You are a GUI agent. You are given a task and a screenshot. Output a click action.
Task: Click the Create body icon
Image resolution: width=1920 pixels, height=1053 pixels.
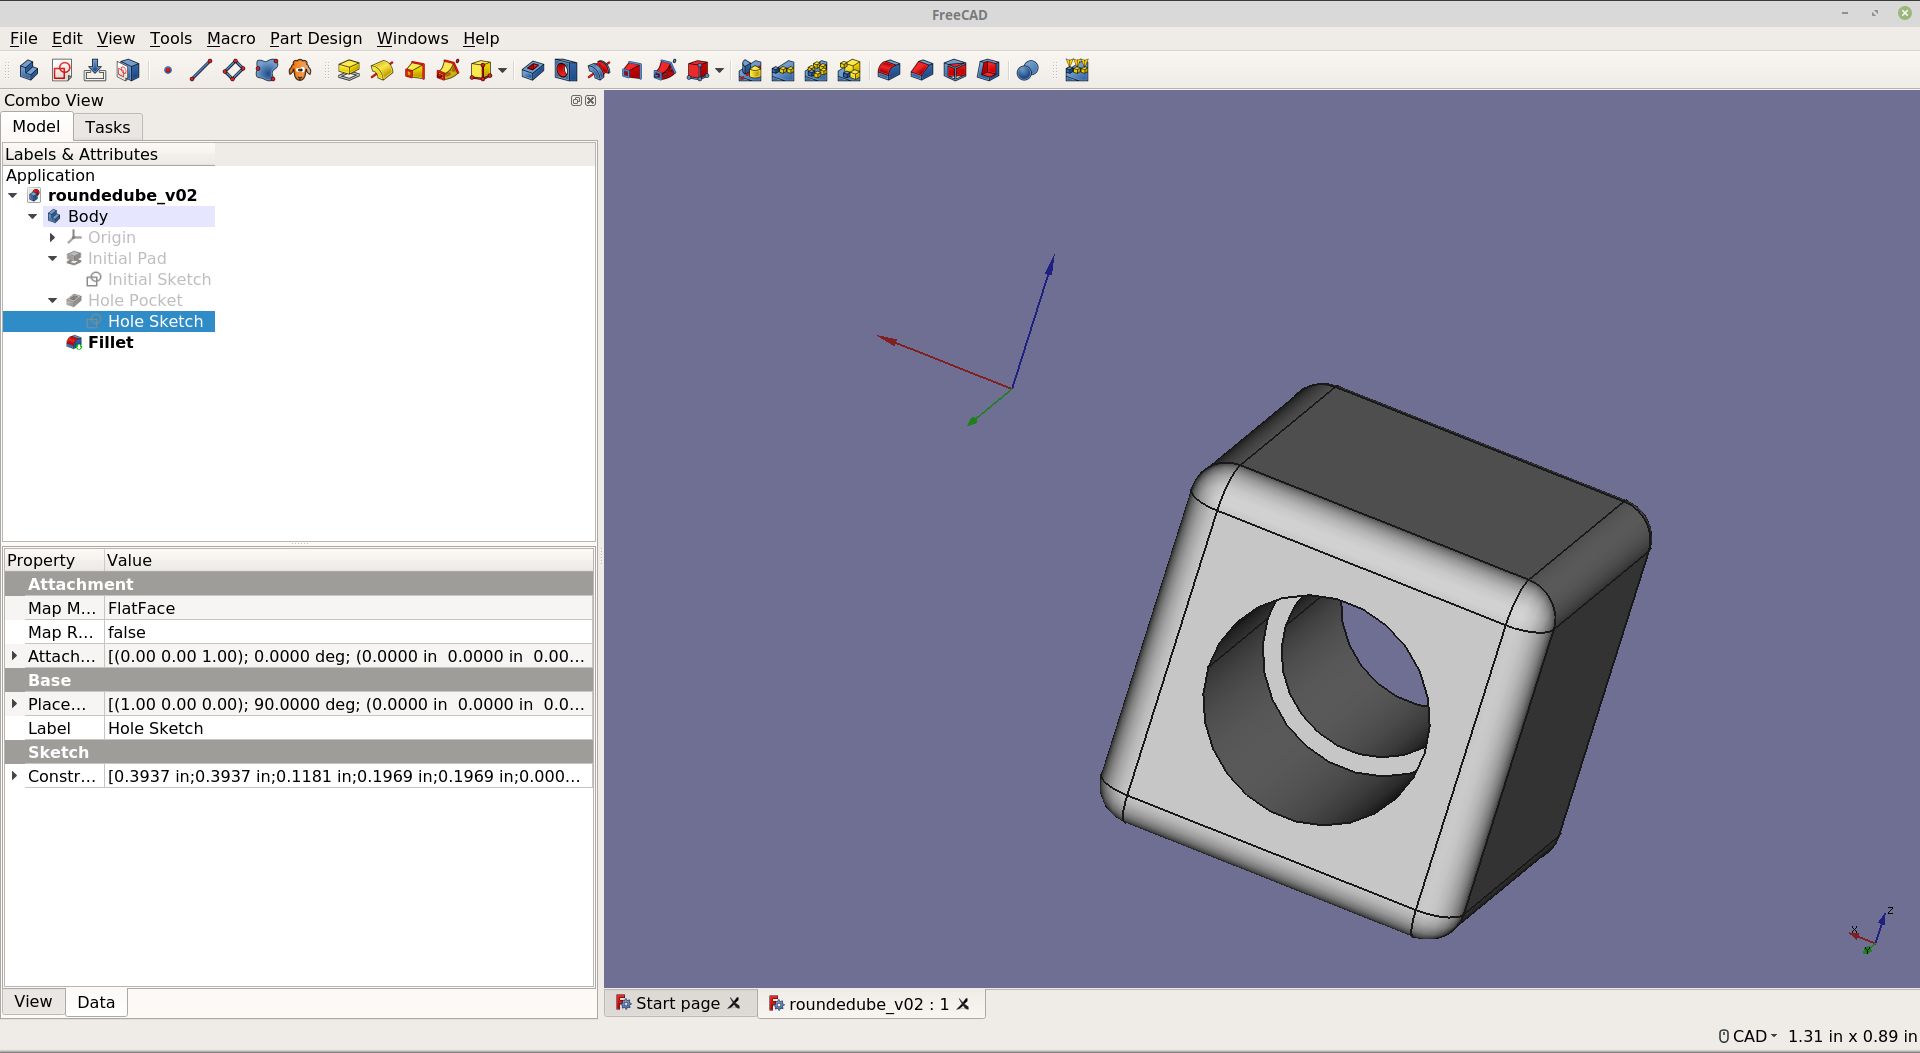pyautogui.click(x=29, y=70)
